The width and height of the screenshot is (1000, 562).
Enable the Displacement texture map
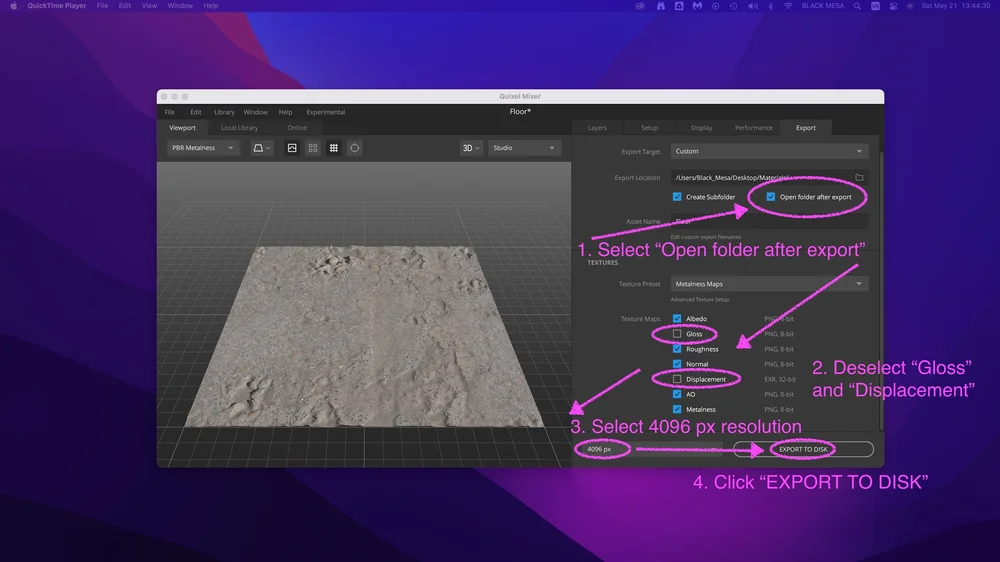click(677, 379)
